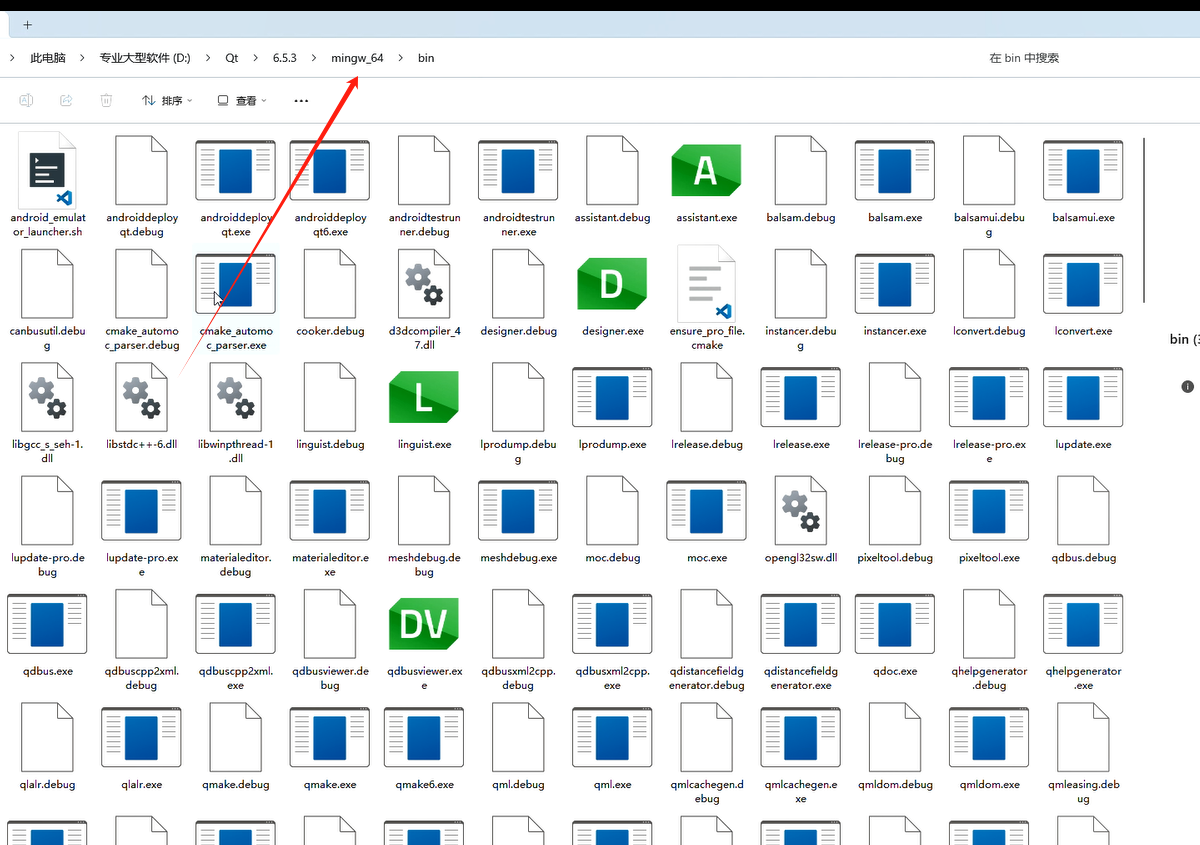Go to the Qt breadcrumb folder
1200x845 pixels.
(x=232, y=58)
